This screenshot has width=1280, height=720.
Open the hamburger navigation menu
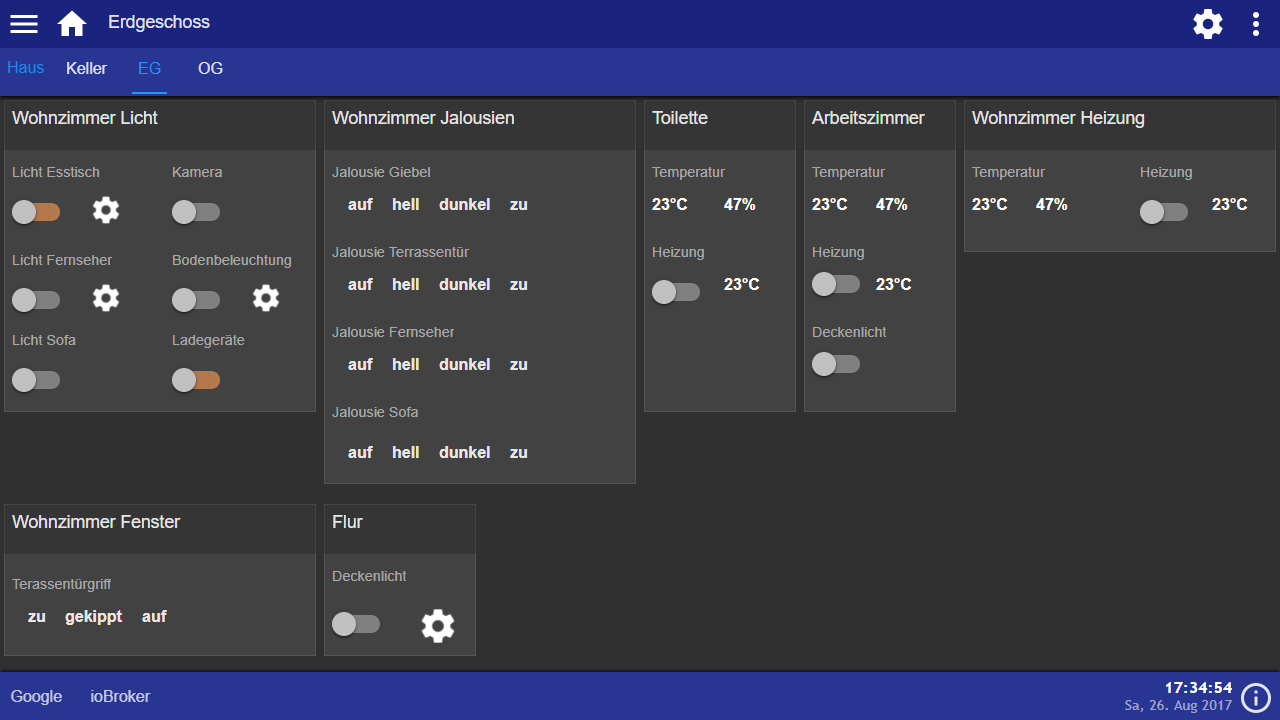(x=24, y=24)
